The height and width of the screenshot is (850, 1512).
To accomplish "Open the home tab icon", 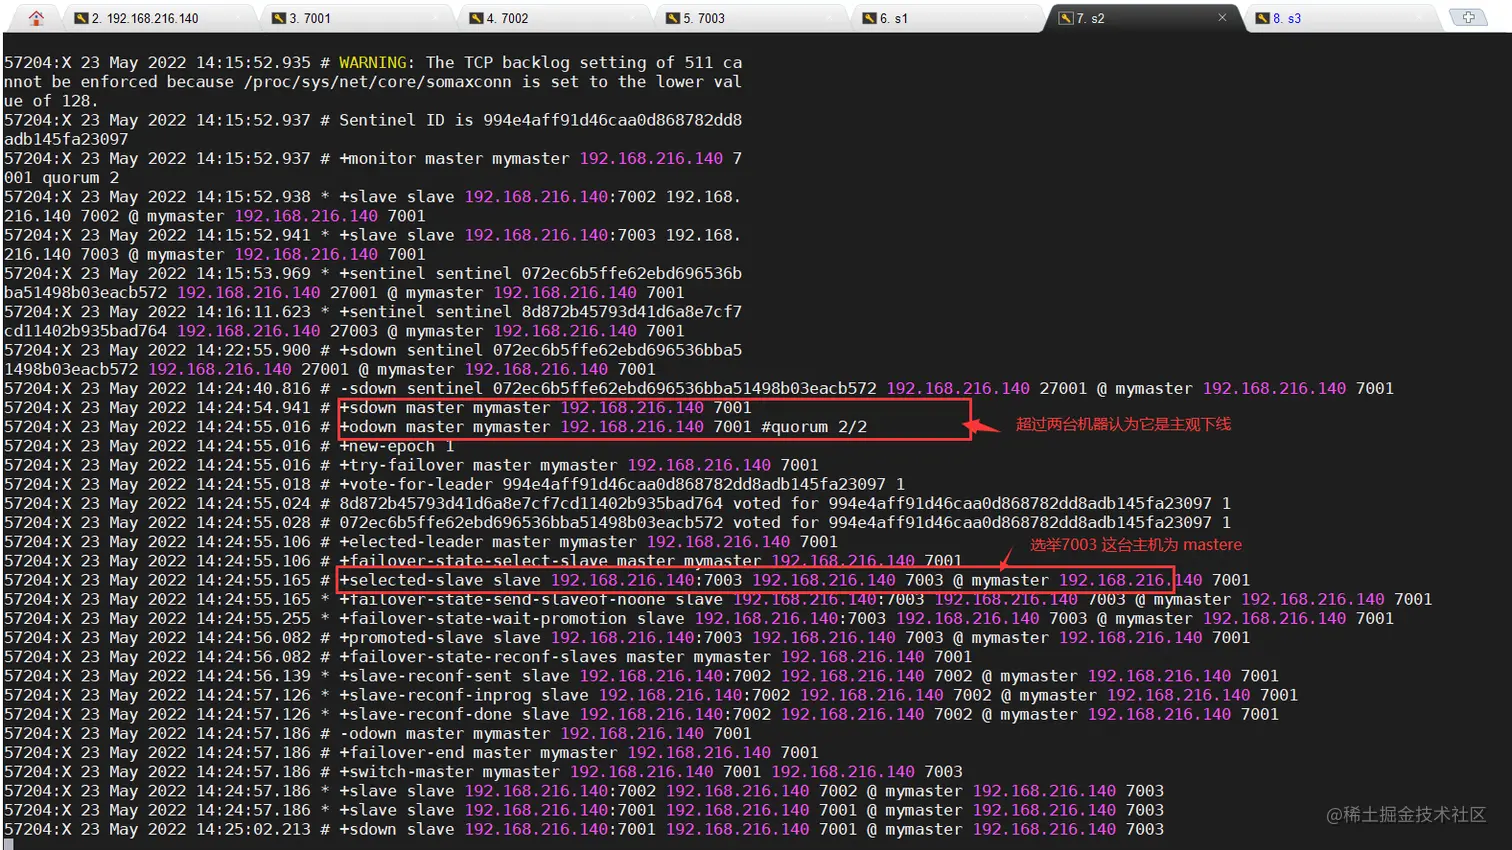I will pyautogui.click(x=36, y=18).
